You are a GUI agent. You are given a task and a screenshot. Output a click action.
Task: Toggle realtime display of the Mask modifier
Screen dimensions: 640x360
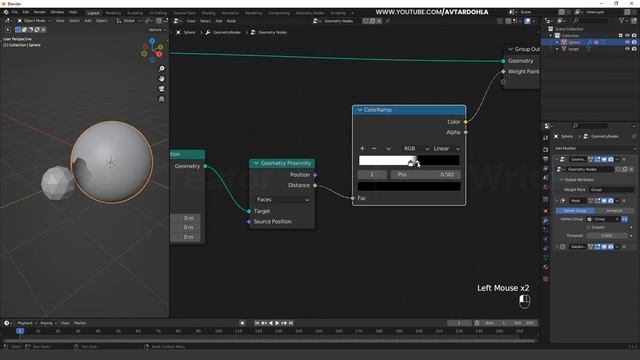point(604,200)
